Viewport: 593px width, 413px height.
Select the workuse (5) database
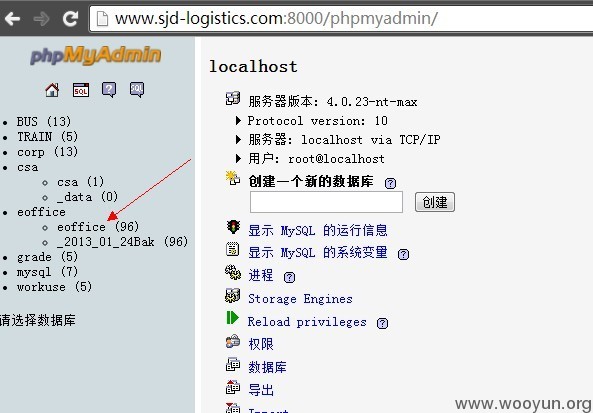point(54,287)
